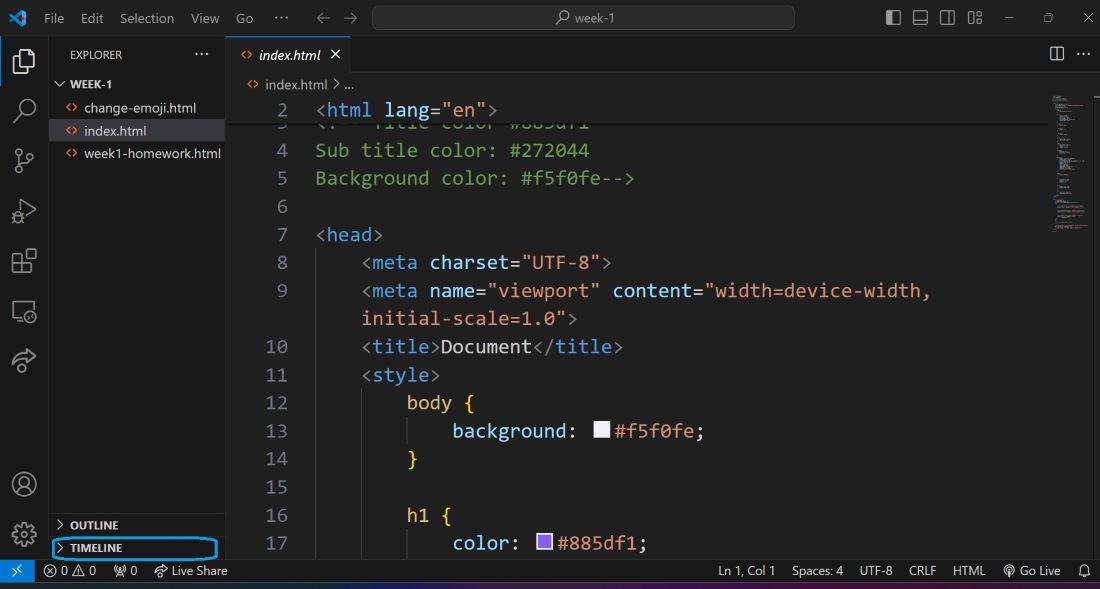Viewport: 1100px width, 589px height.
Task: Toggle secondary side bar layout button
Action: (948, 18)
